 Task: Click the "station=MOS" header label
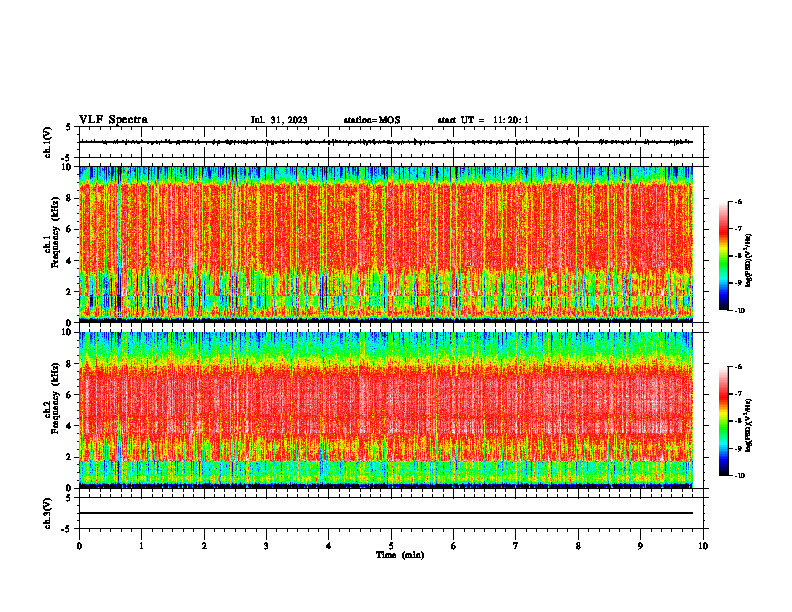pos(372,120)
